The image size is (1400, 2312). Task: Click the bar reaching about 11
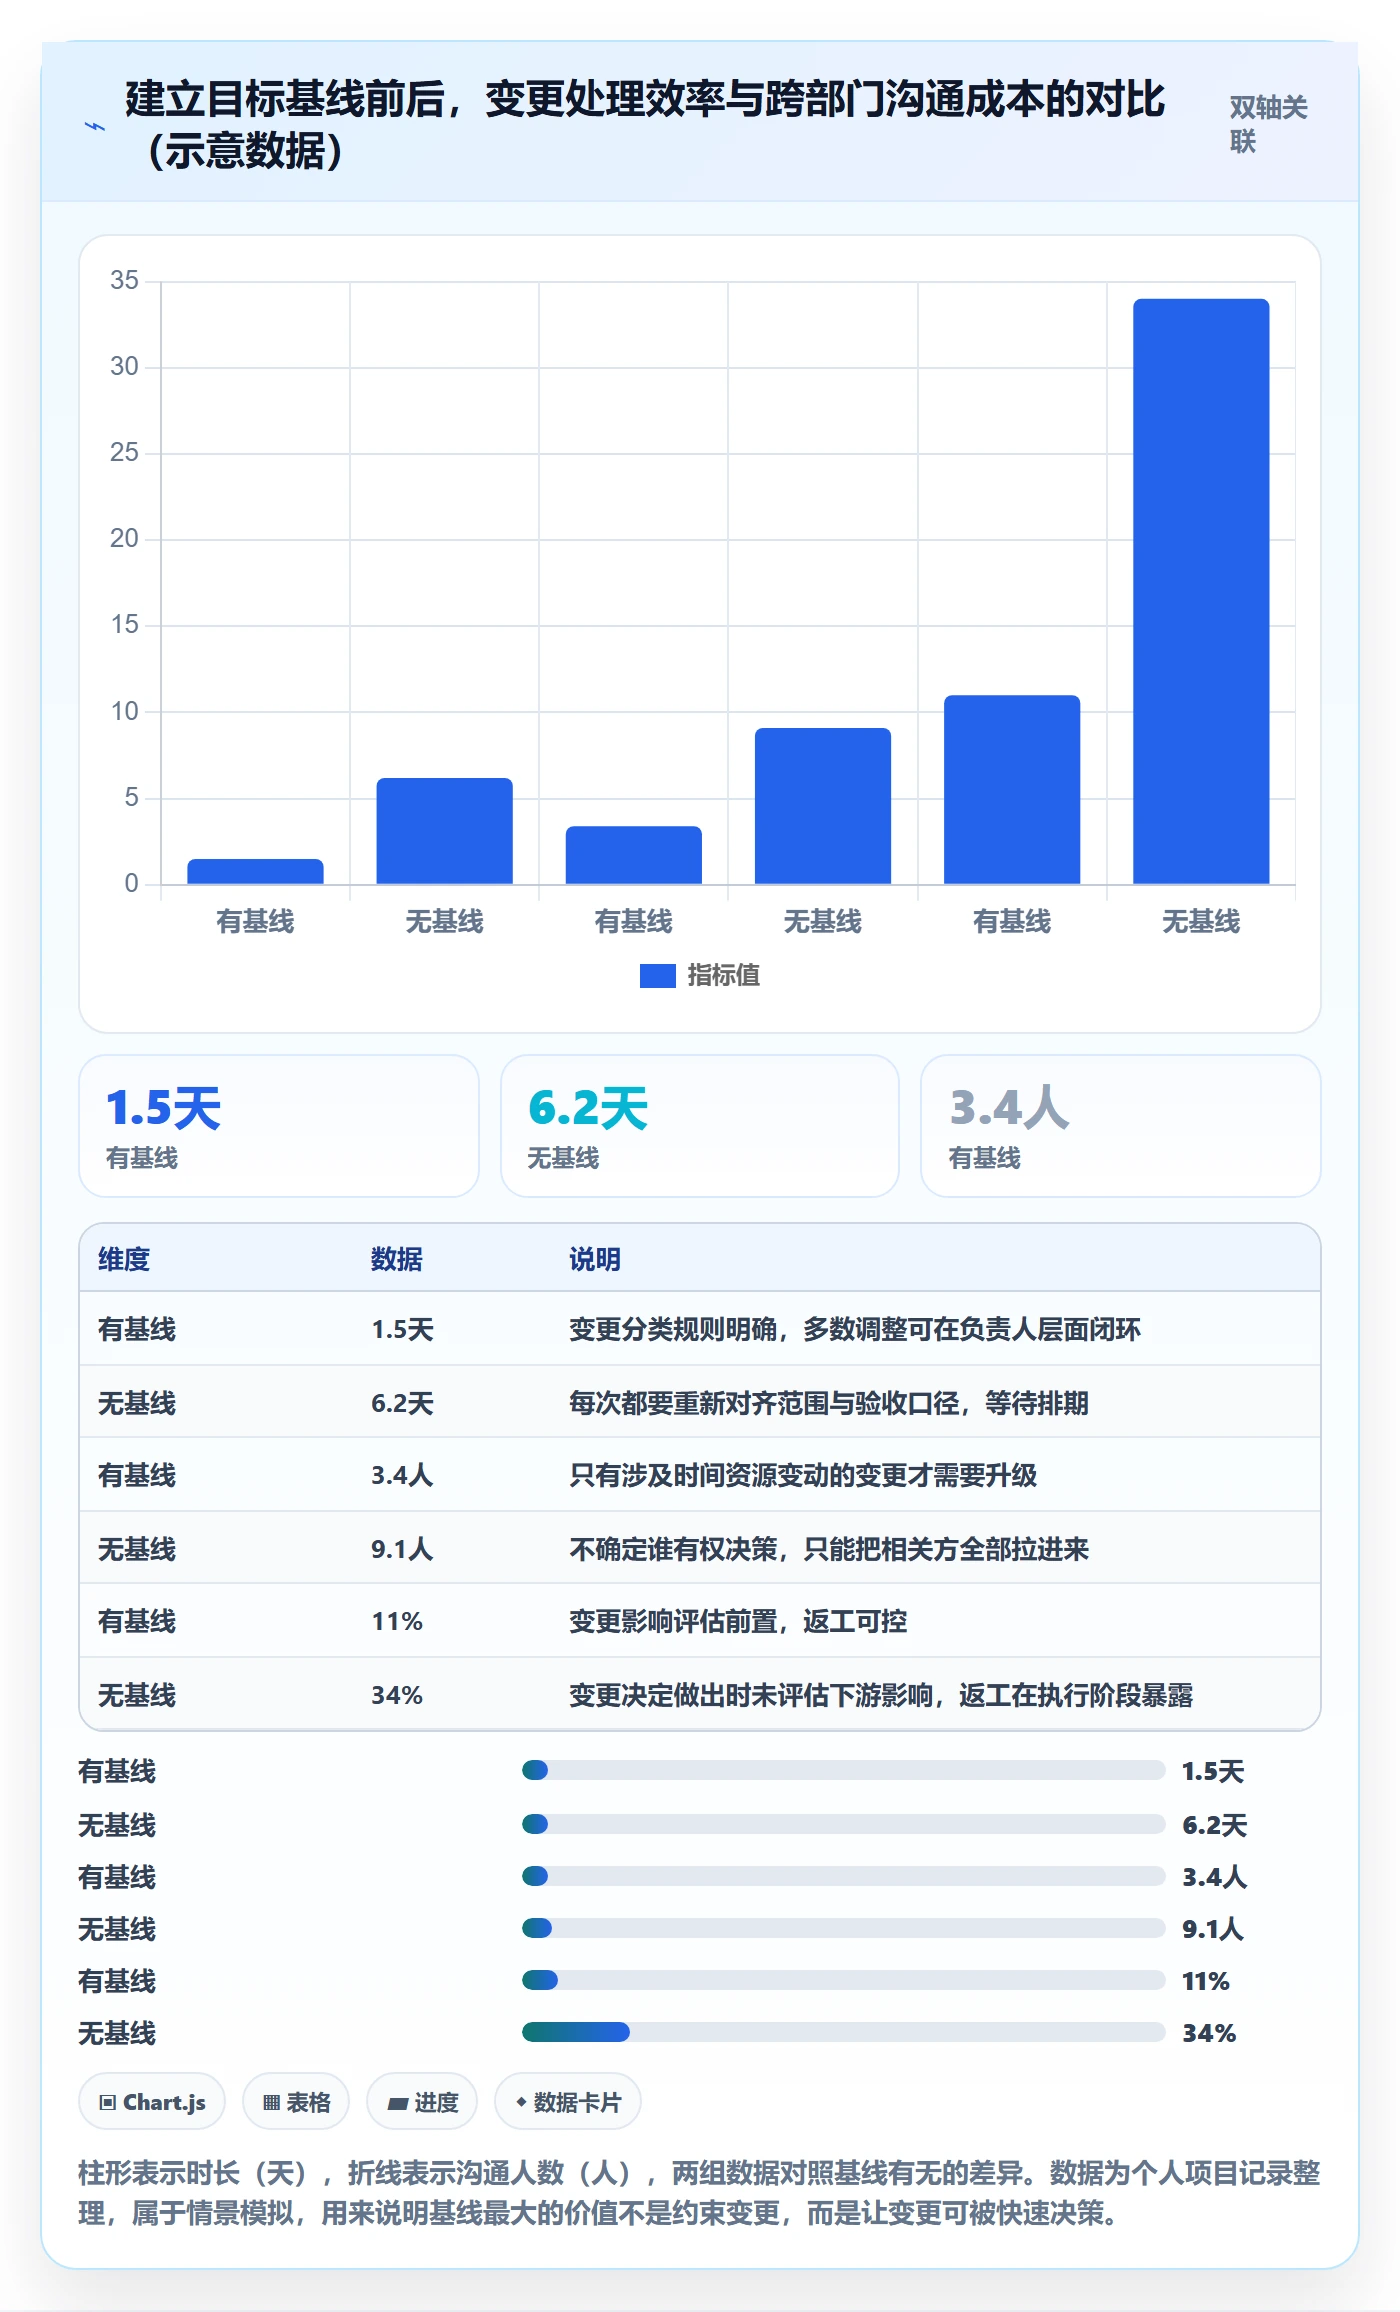click(1012, 789)
